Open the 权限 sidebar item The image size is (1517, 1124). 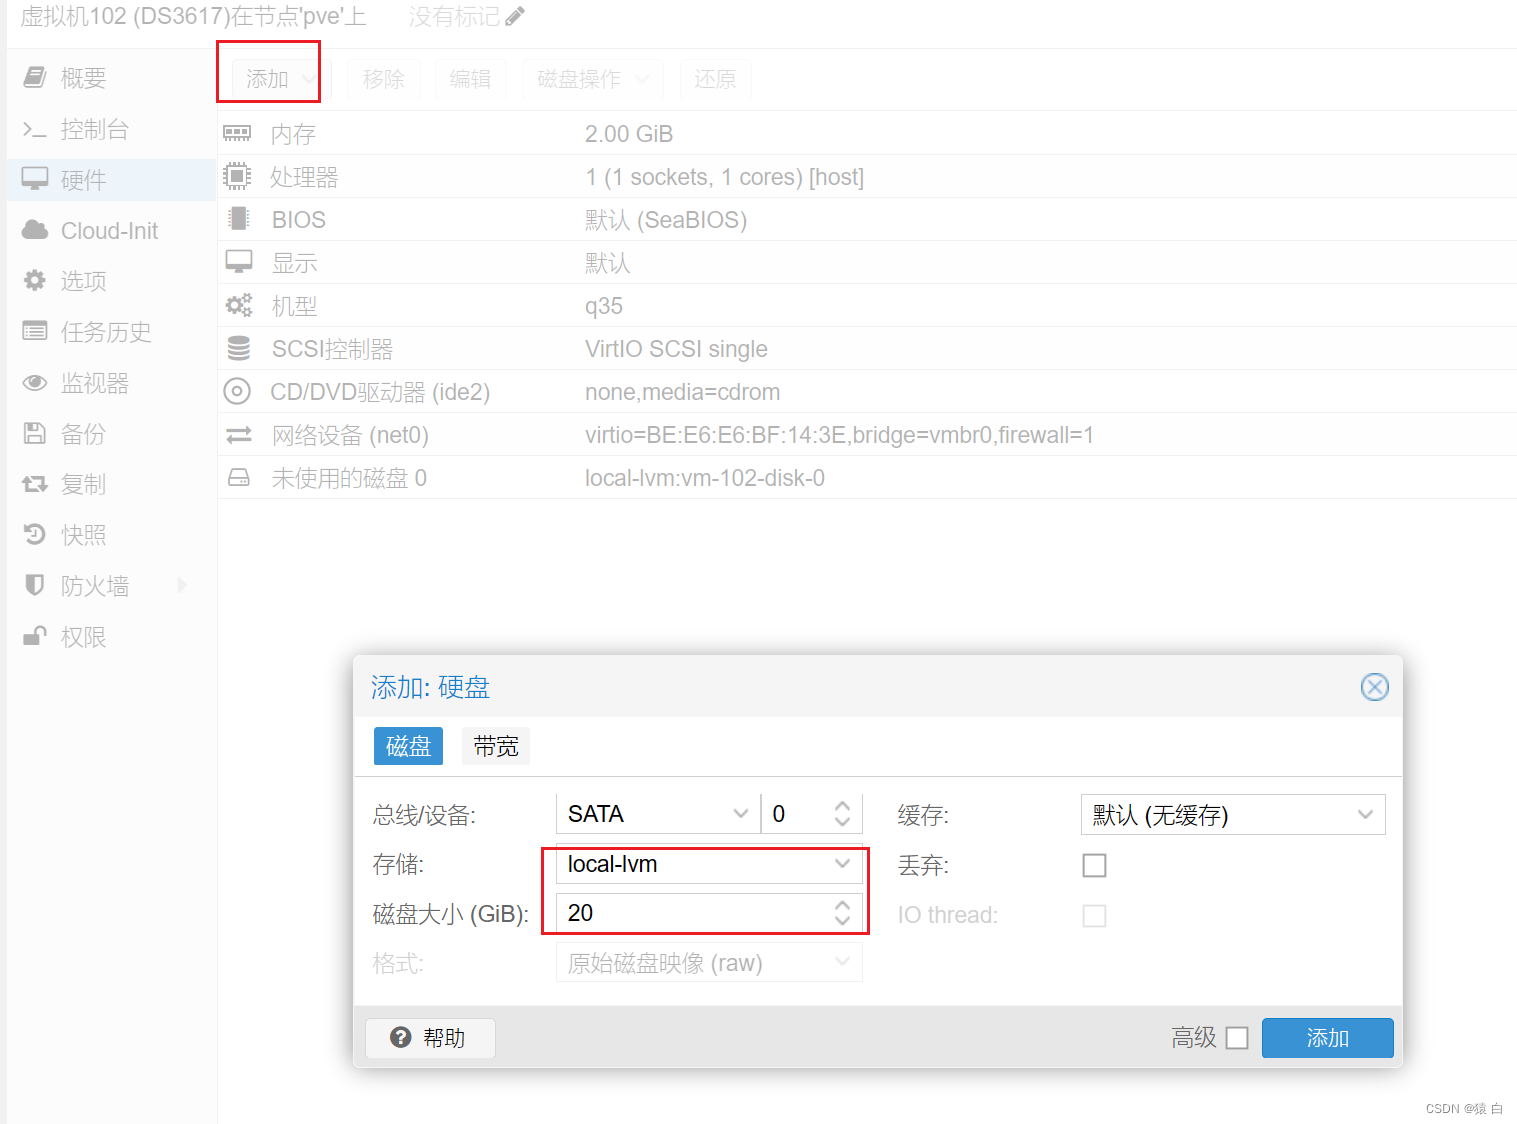coord(111,636)
